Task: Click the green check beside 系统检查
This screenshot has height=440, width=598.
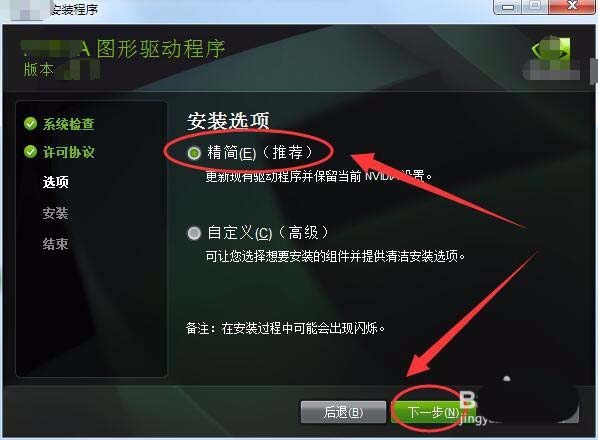Action: coord(31,124)
